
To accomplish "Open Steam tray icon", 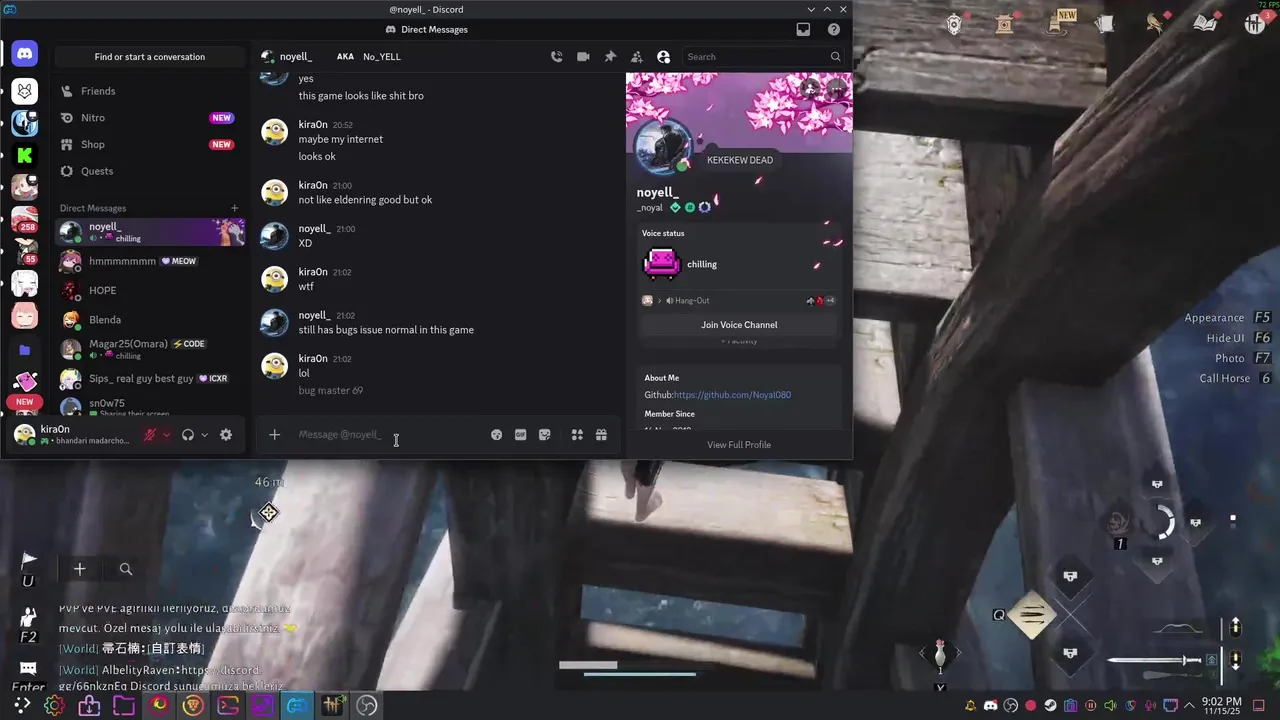I will pos(1050,706).
